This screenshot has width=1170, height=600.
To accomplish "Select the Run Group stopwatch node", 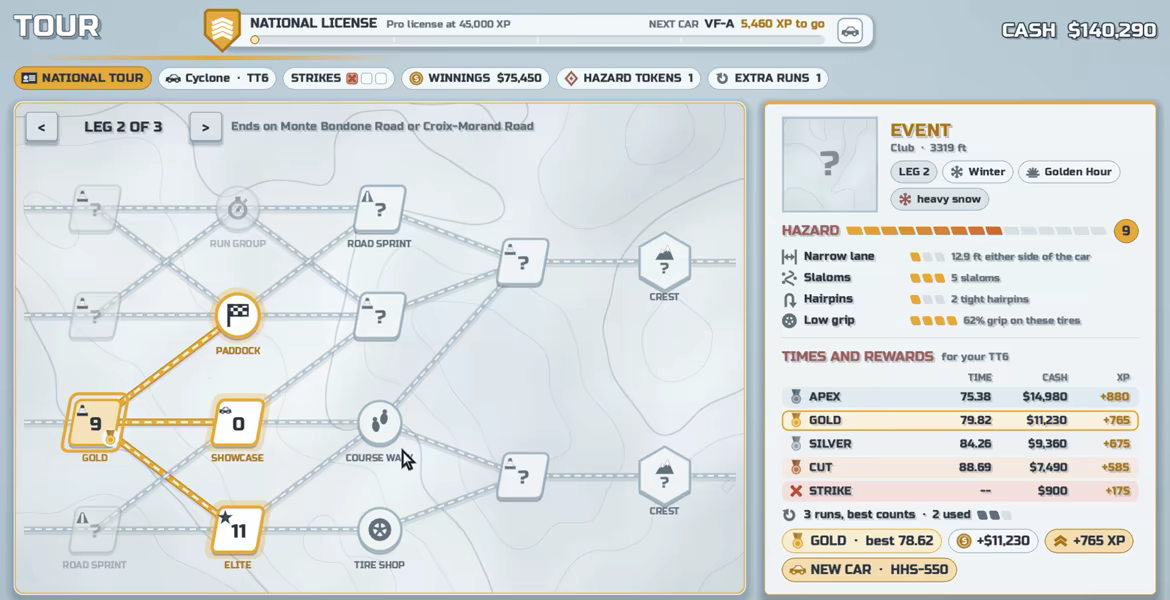I will click(237, 208).
